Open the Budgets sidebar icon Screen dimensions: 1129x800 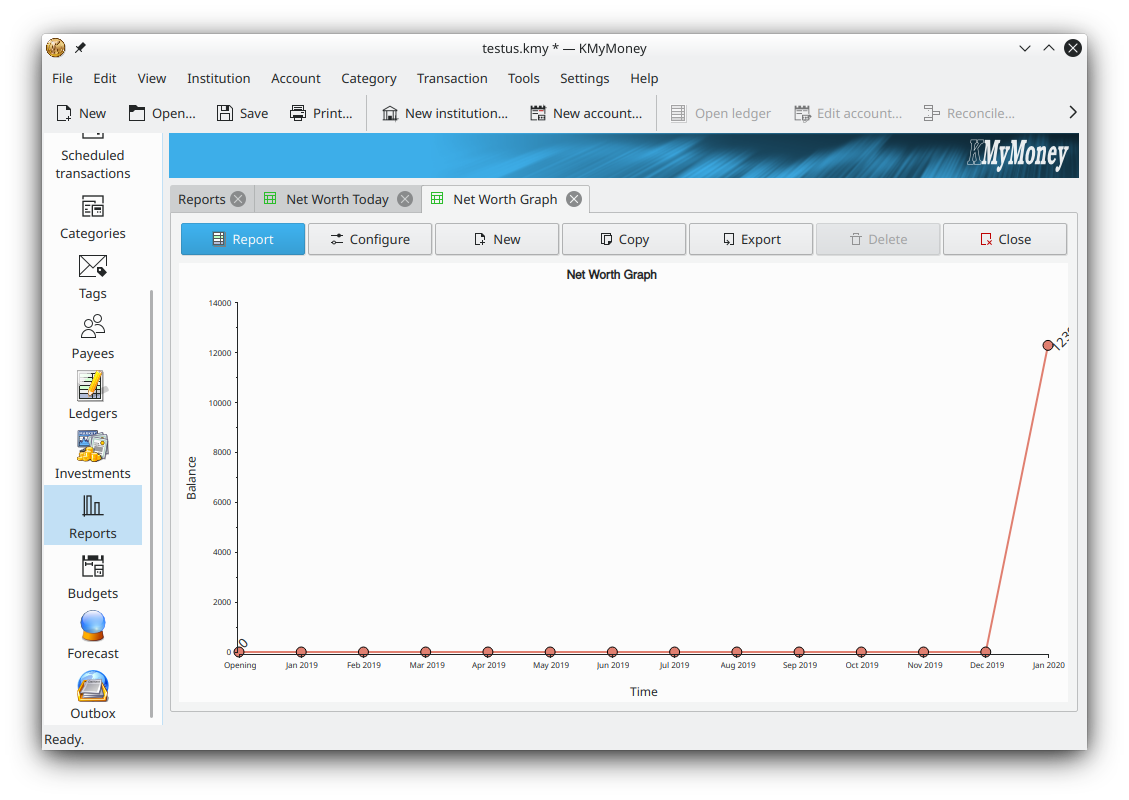92,575
